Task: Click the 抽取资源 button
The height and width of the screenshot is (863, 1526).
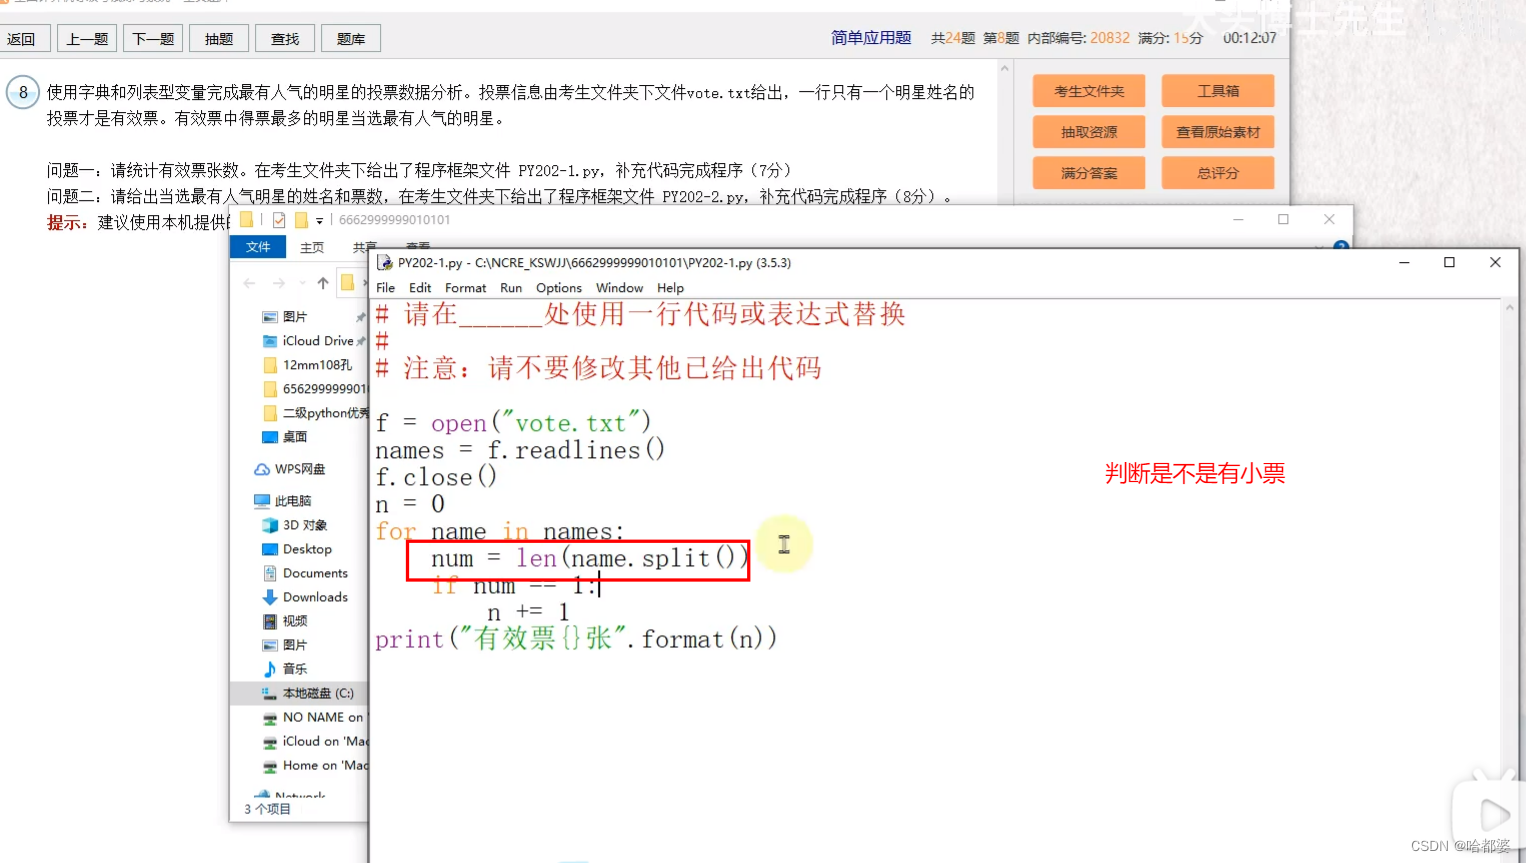Action: click(1089, 132)
